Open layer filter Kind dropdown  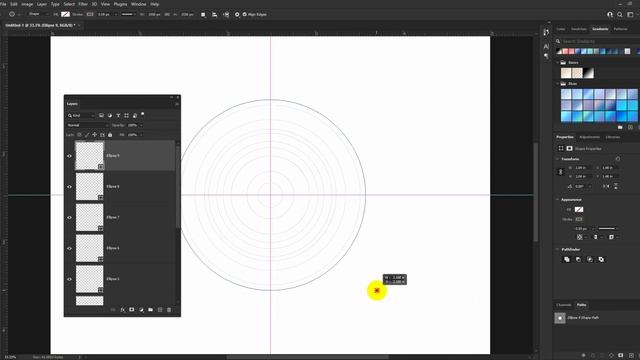81,116
